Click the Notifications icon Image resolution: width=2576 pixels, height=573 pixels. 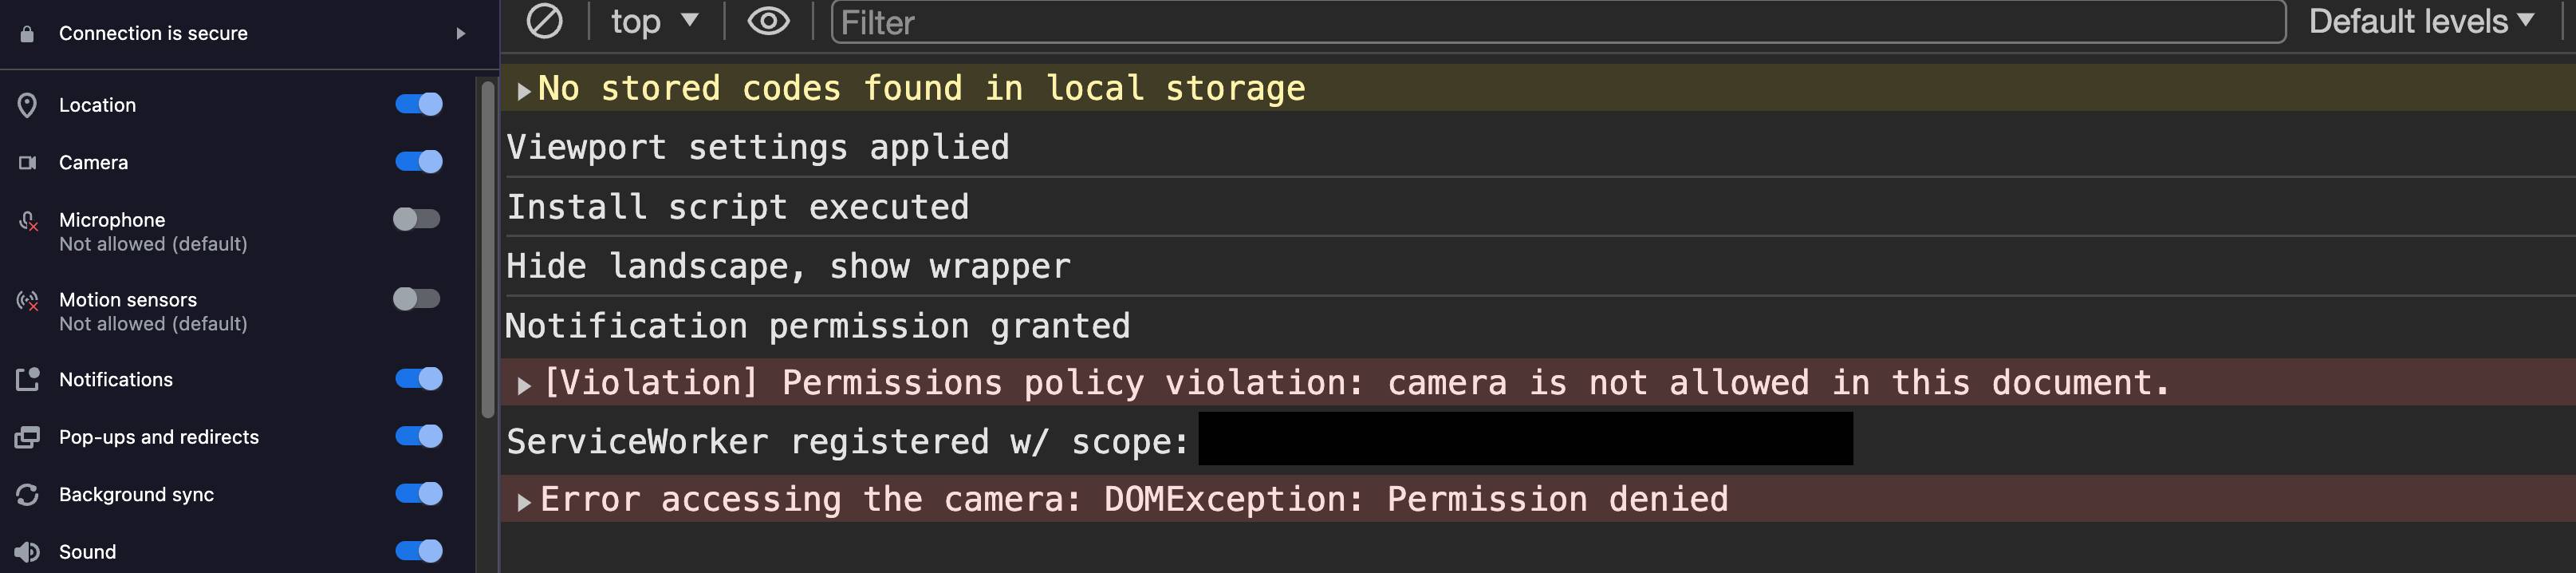click(28, 379)
